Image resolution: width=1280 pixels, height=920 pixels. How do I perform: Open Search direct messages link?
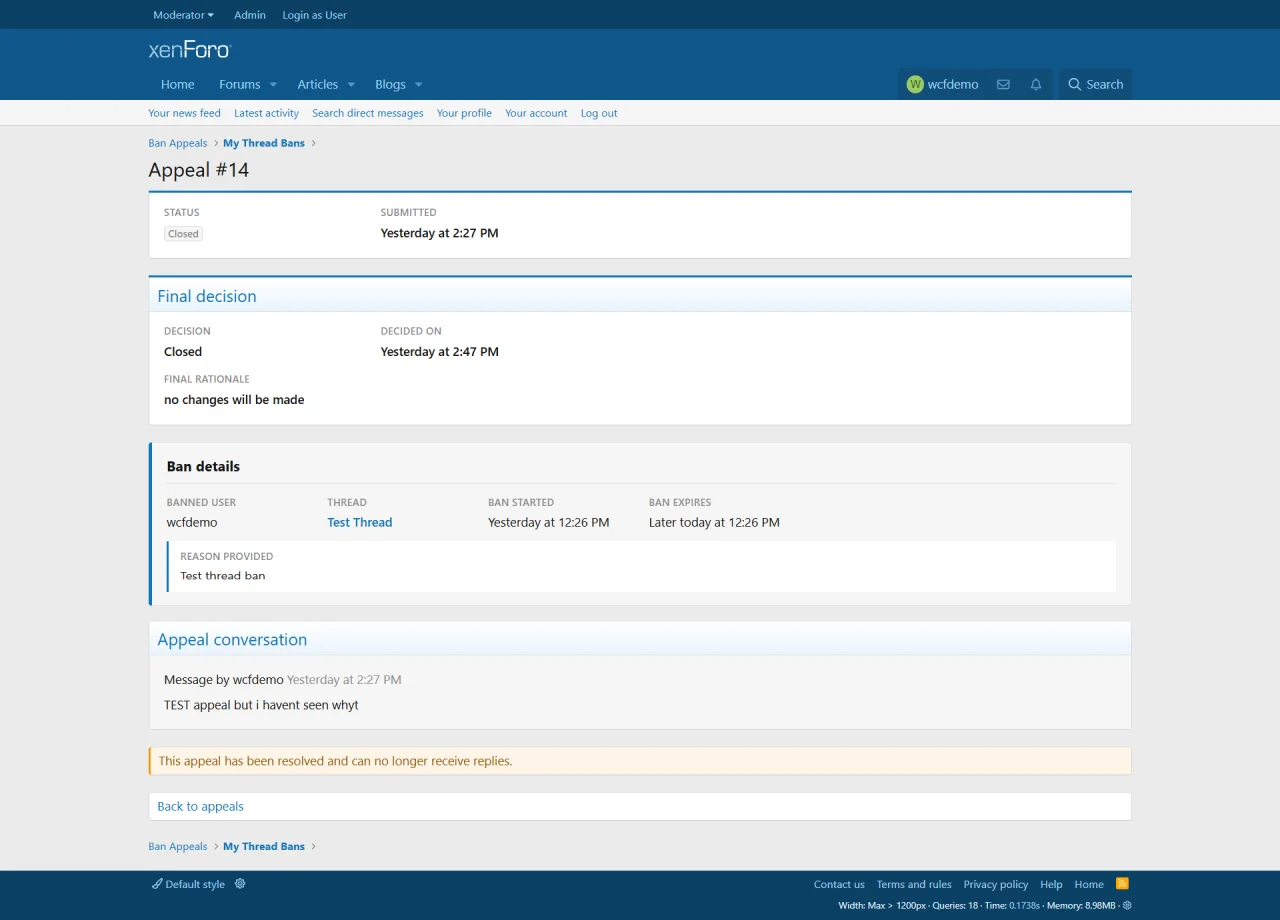(368, 113)
